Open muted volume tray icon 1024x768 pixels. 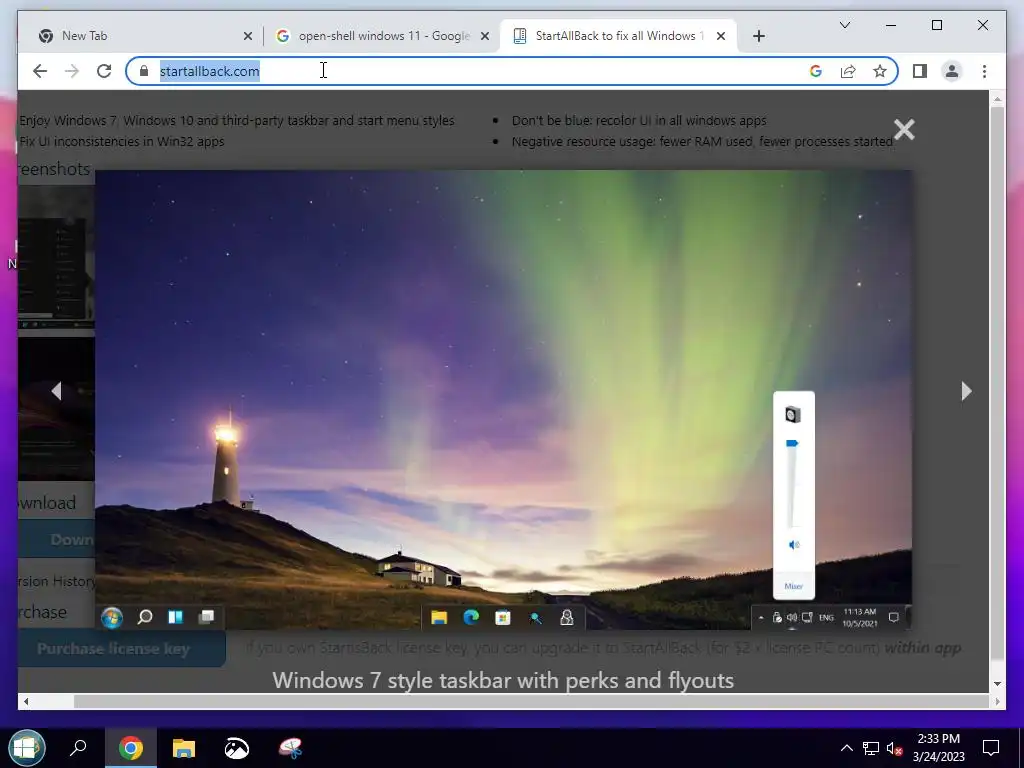pos(895,748)
